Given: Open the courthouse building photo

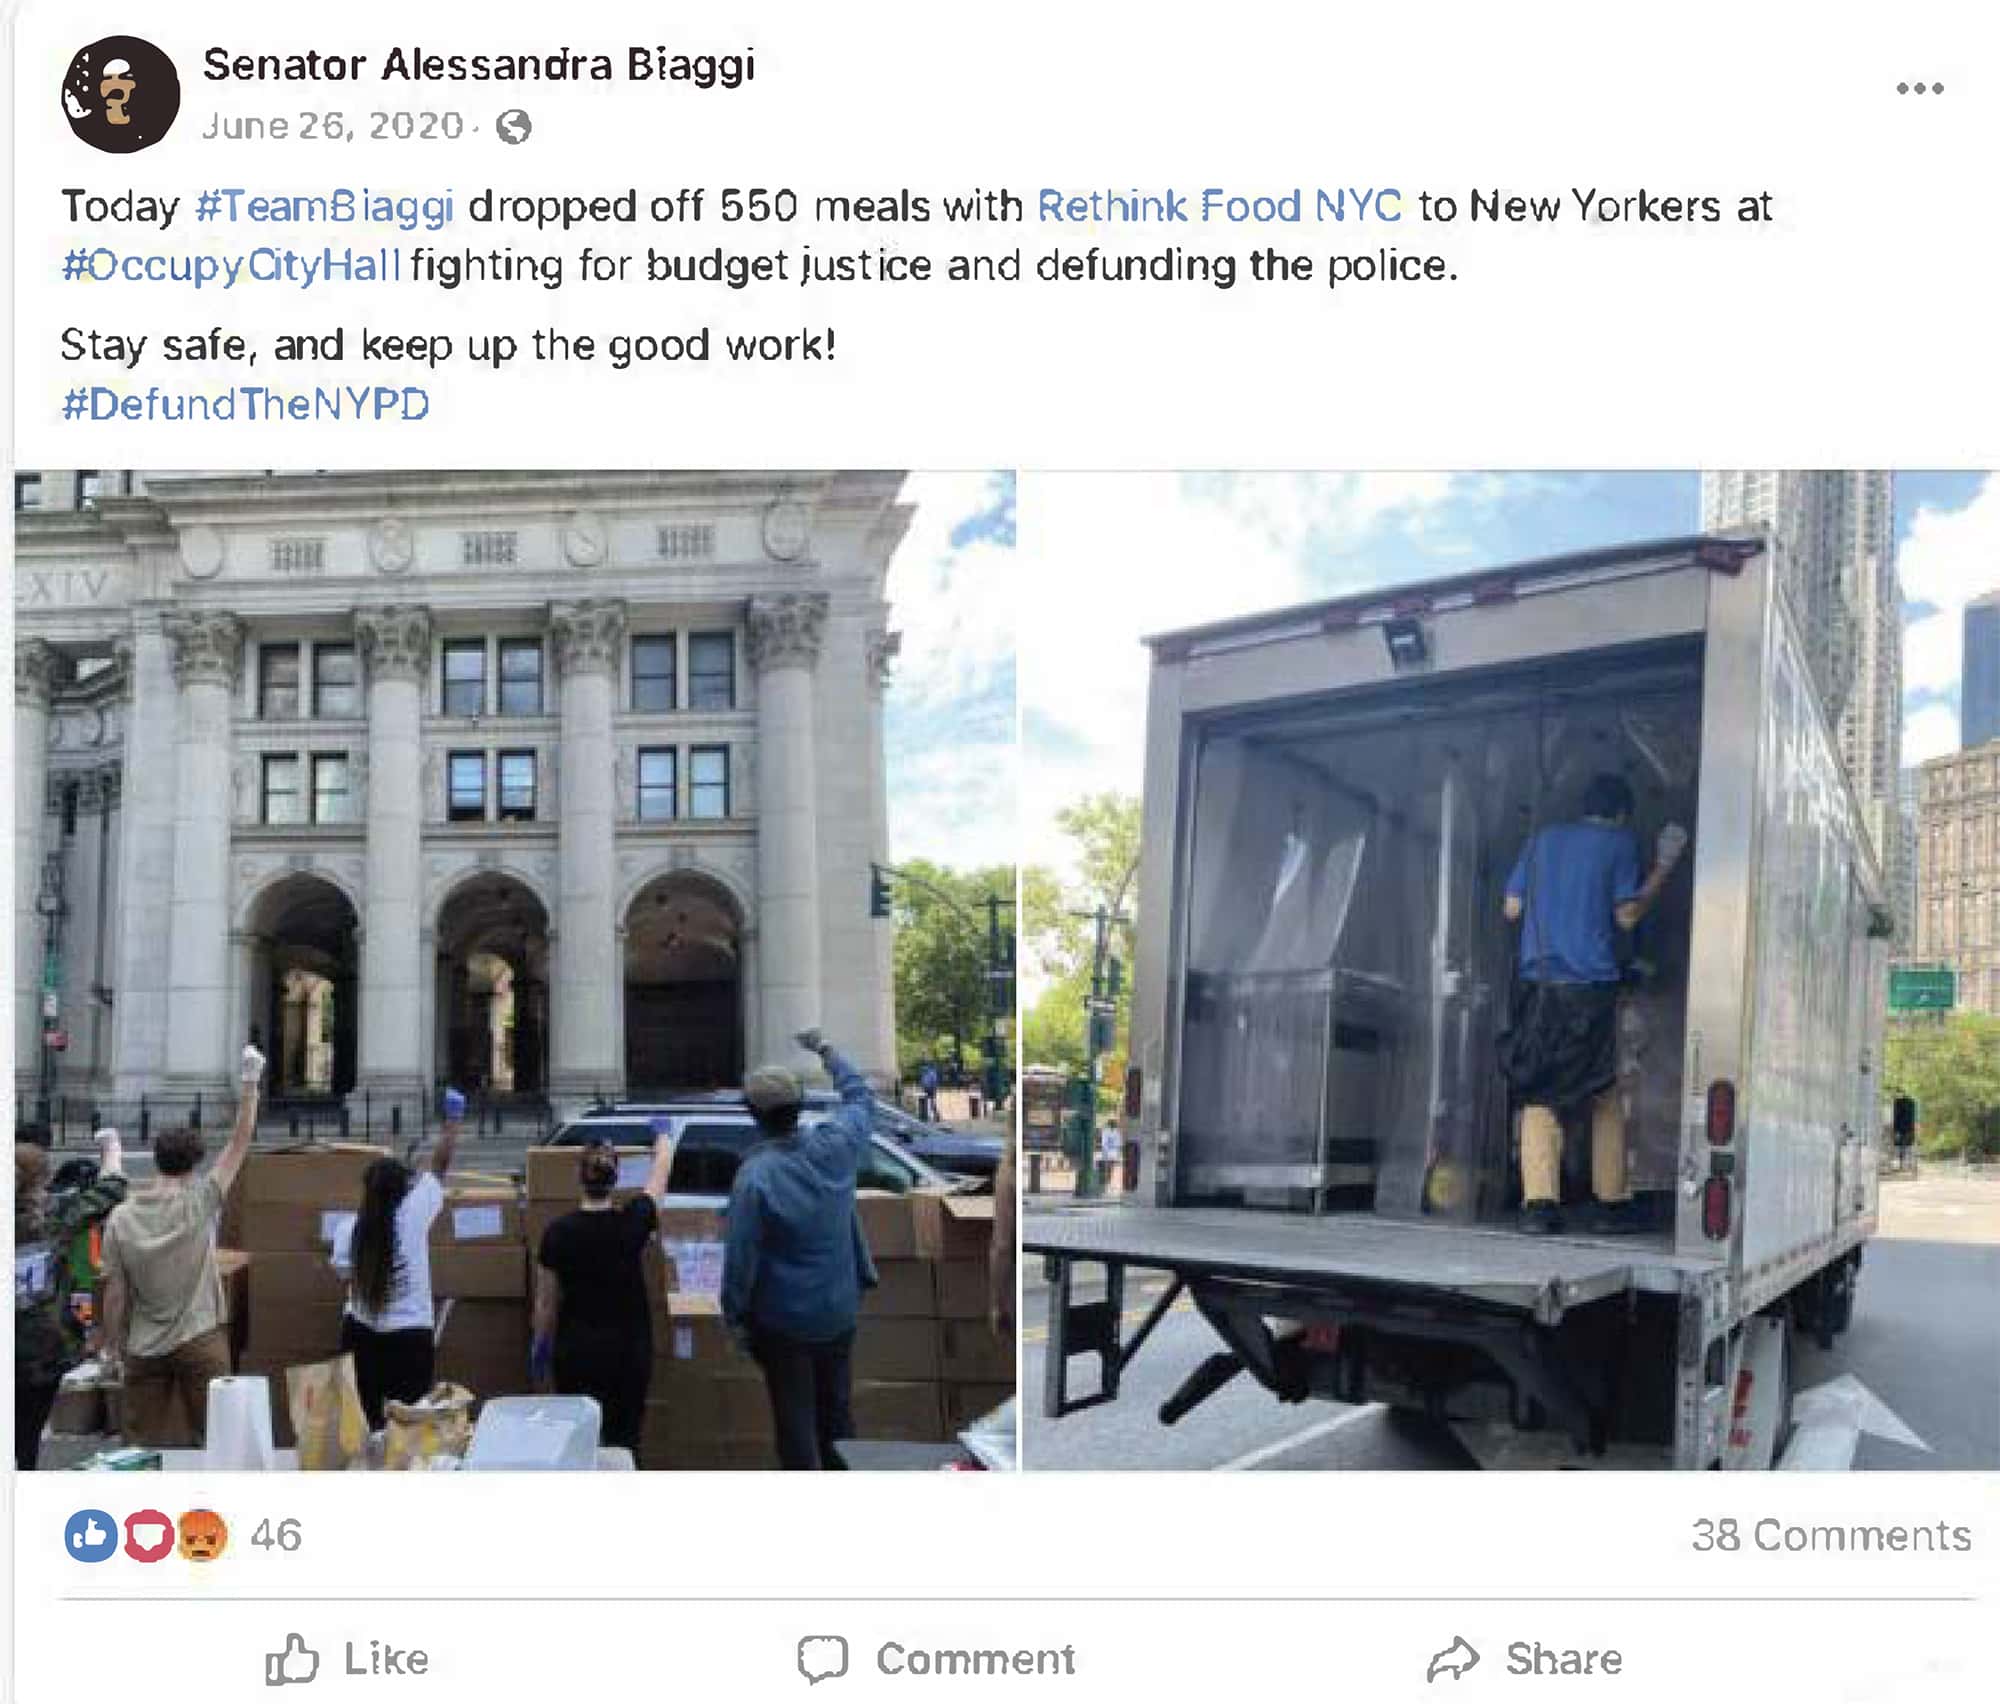Looking at the screenshot, I should (x=515, y=970).
